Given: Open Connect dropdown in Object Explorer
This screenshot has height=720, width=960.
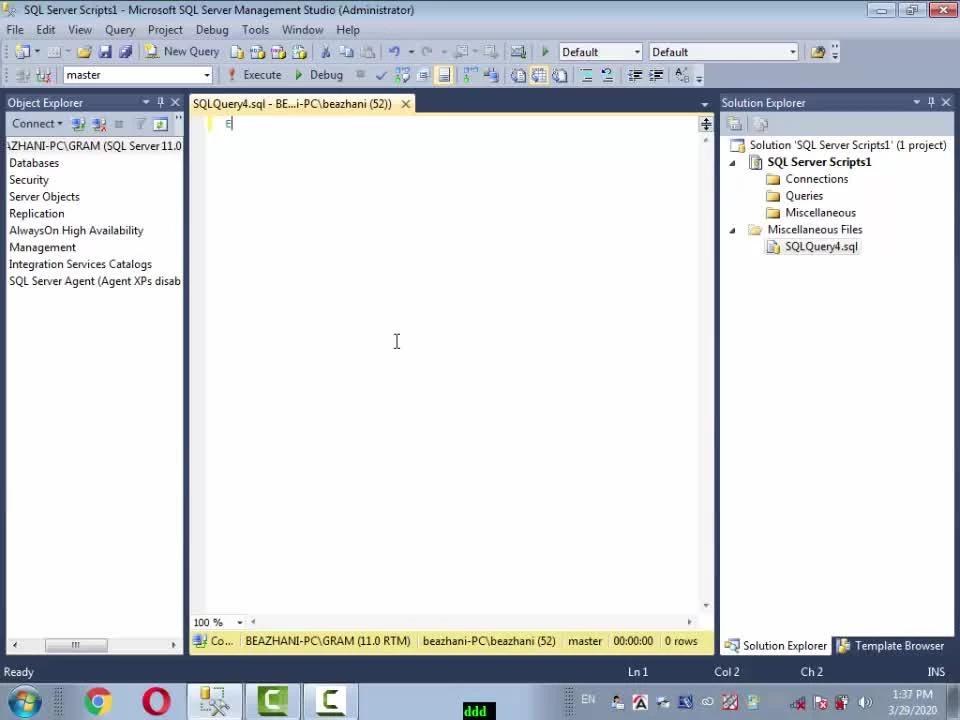Looking at the screenshot, I should pos(37,124).
